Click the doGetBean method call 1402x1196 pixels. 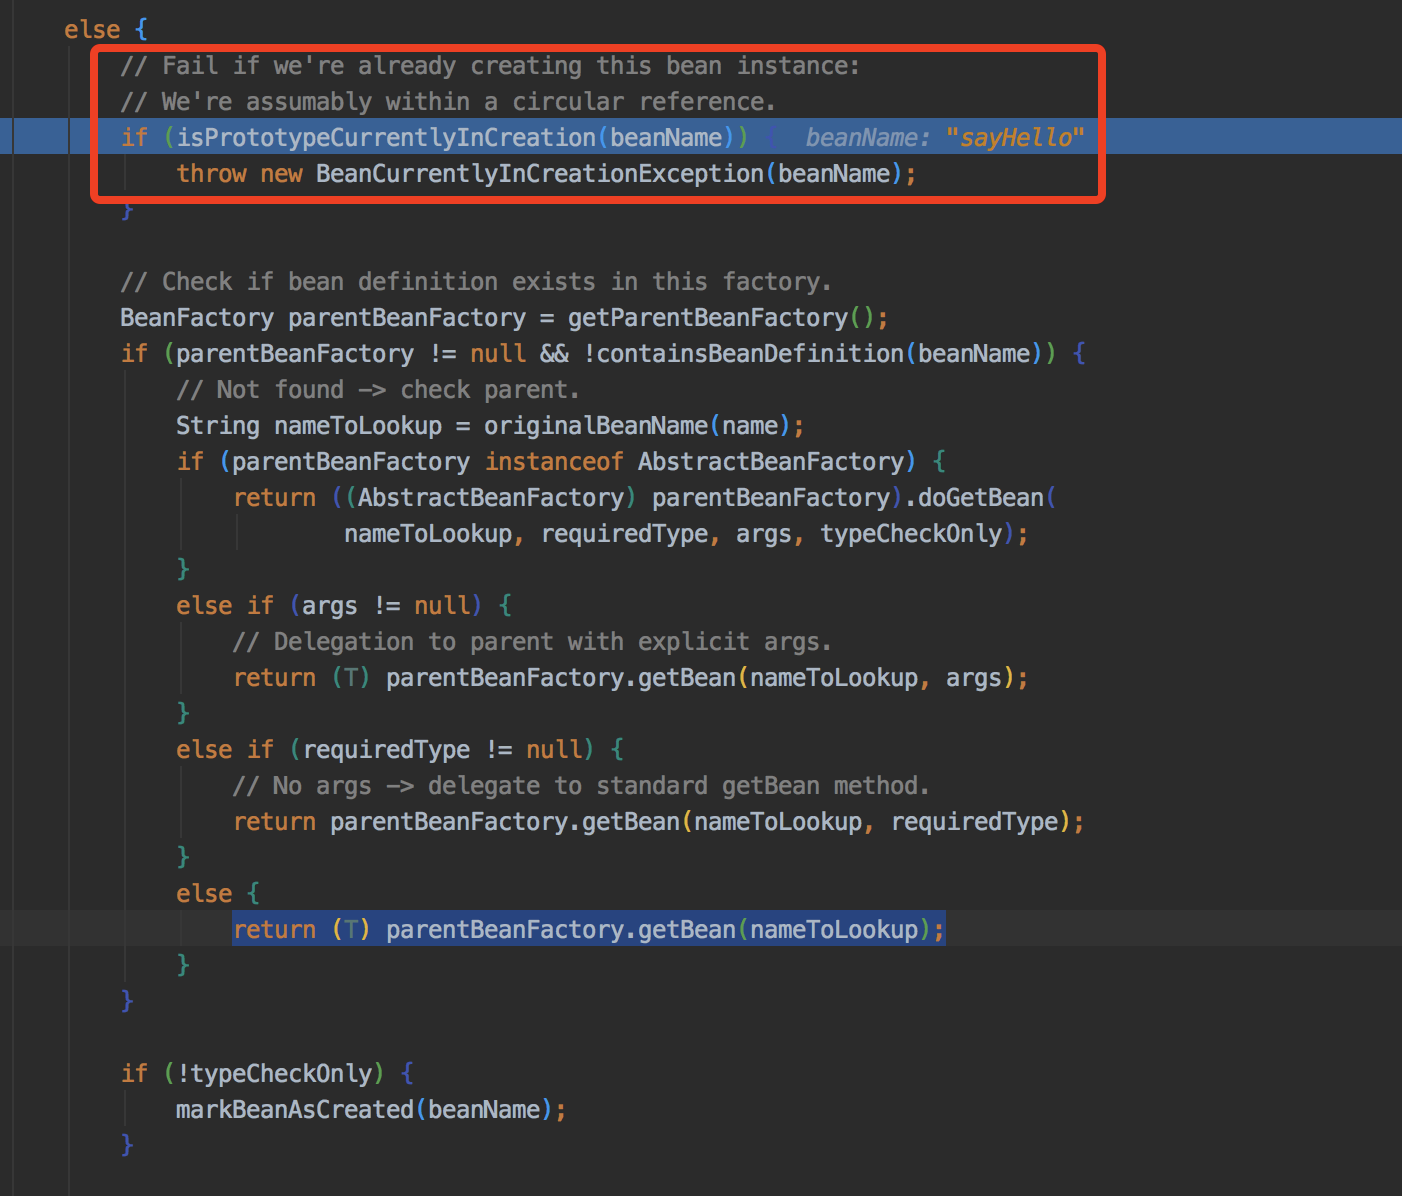(x=981, y=497)
